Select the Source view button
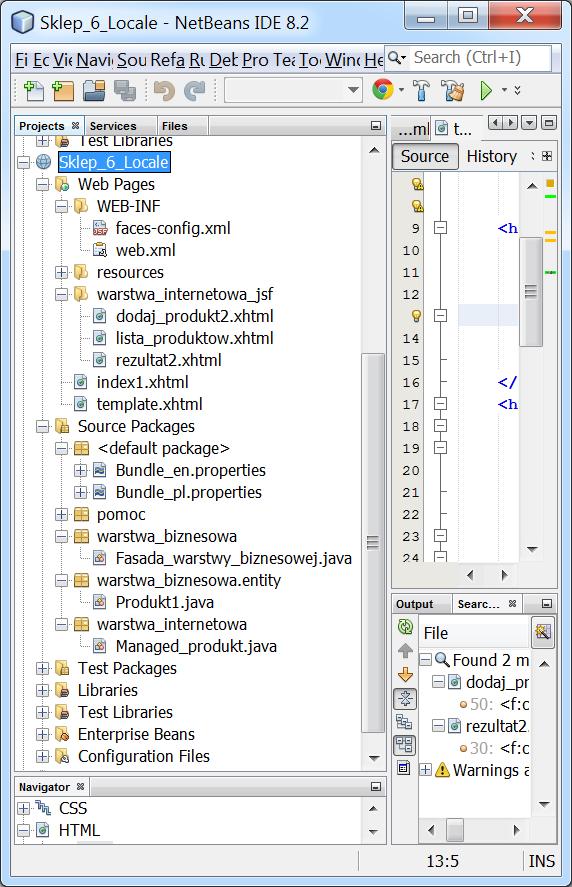 pyautogui.click(x=424, y=156)
